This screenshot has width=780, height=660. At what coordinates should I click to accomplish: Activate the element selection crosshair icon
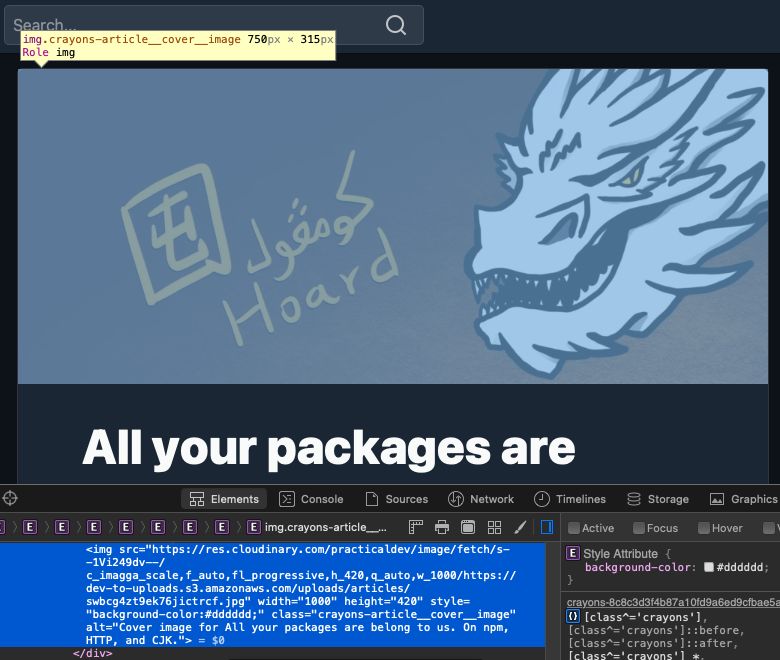[x=10, y=498]
